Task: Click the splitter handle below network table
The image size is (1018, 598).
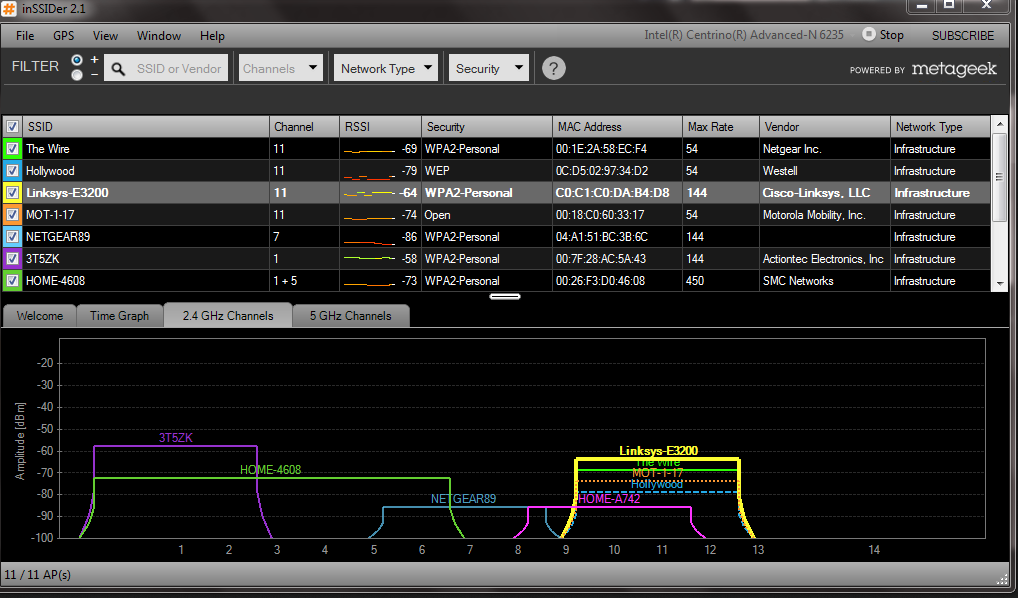Action: pyautogui.click(x=504, y=297)
